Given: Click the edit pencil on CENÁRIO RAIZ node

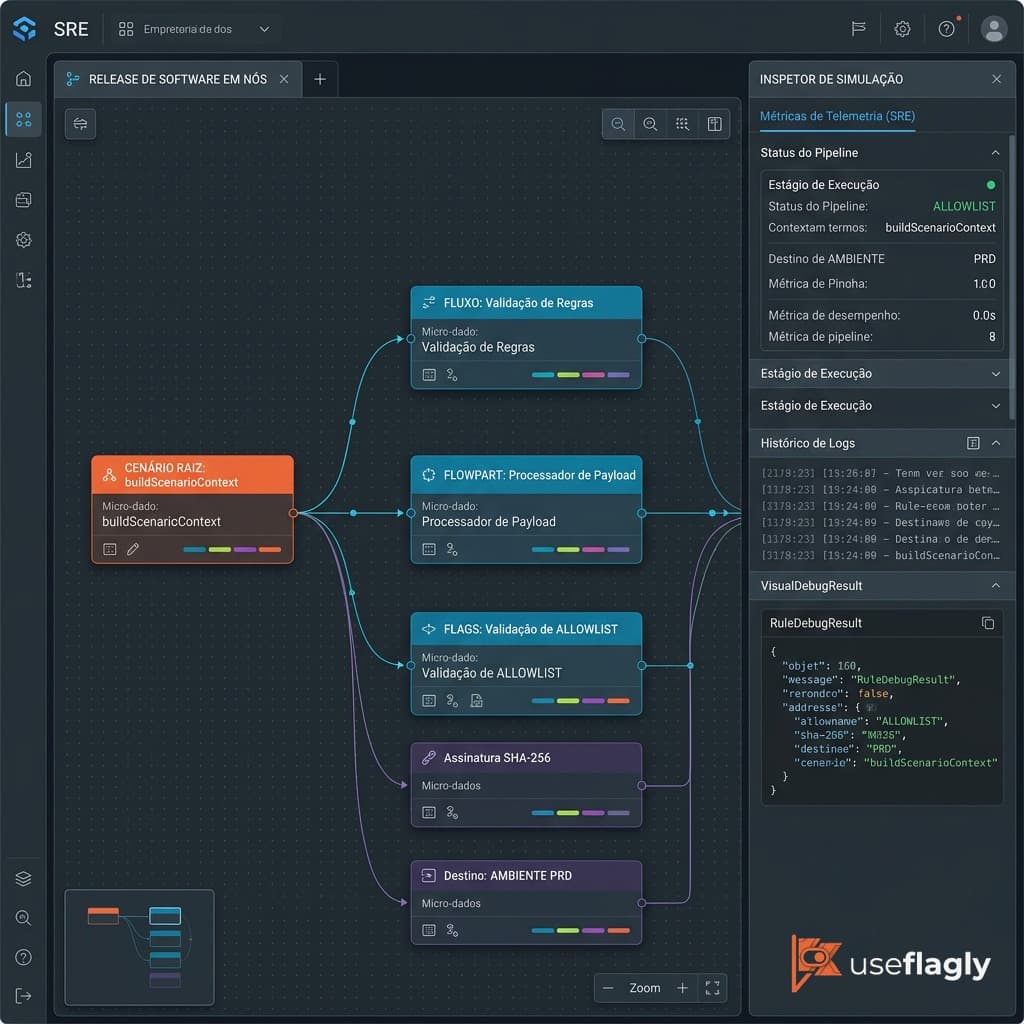Looking at the screenshot, I should [x=133, y=549].
